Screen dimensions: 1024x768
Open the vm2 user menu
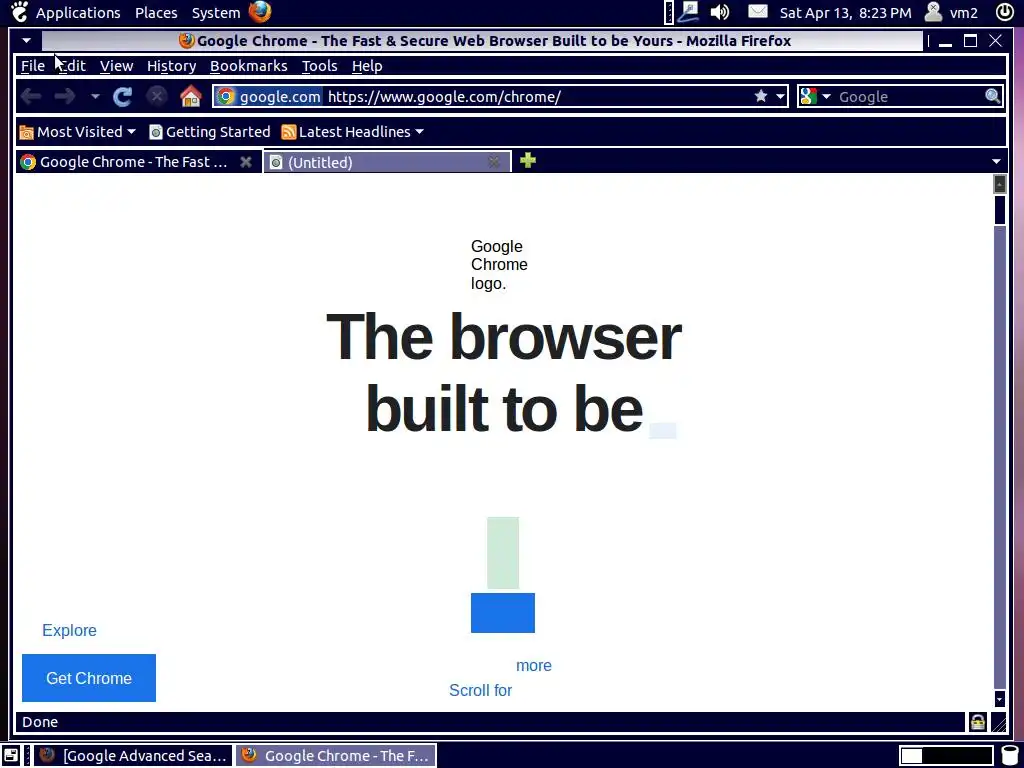(952, 12)
